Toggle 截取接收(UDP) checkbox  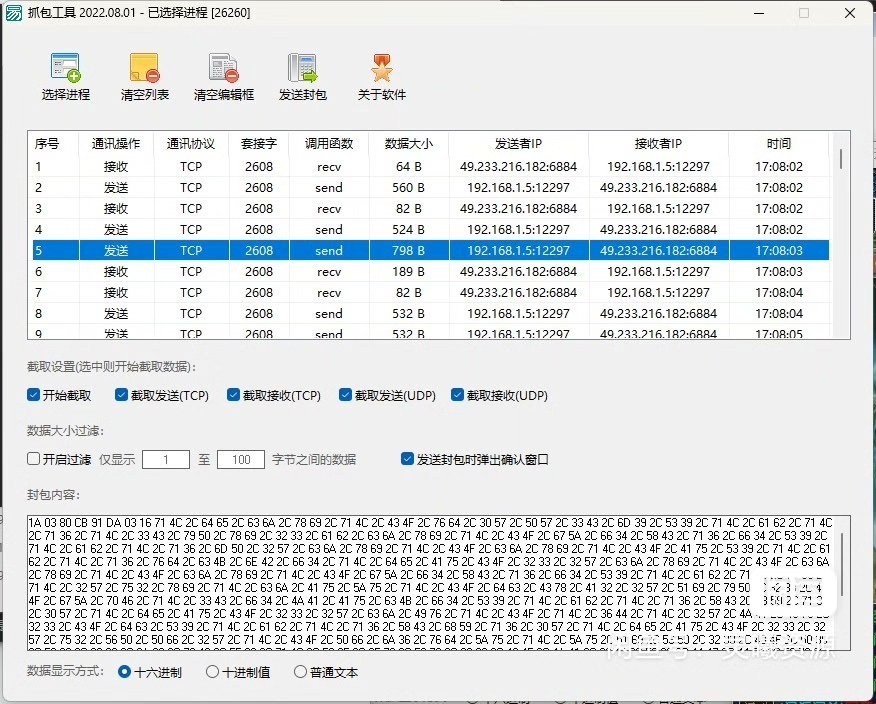pos(458,395)
